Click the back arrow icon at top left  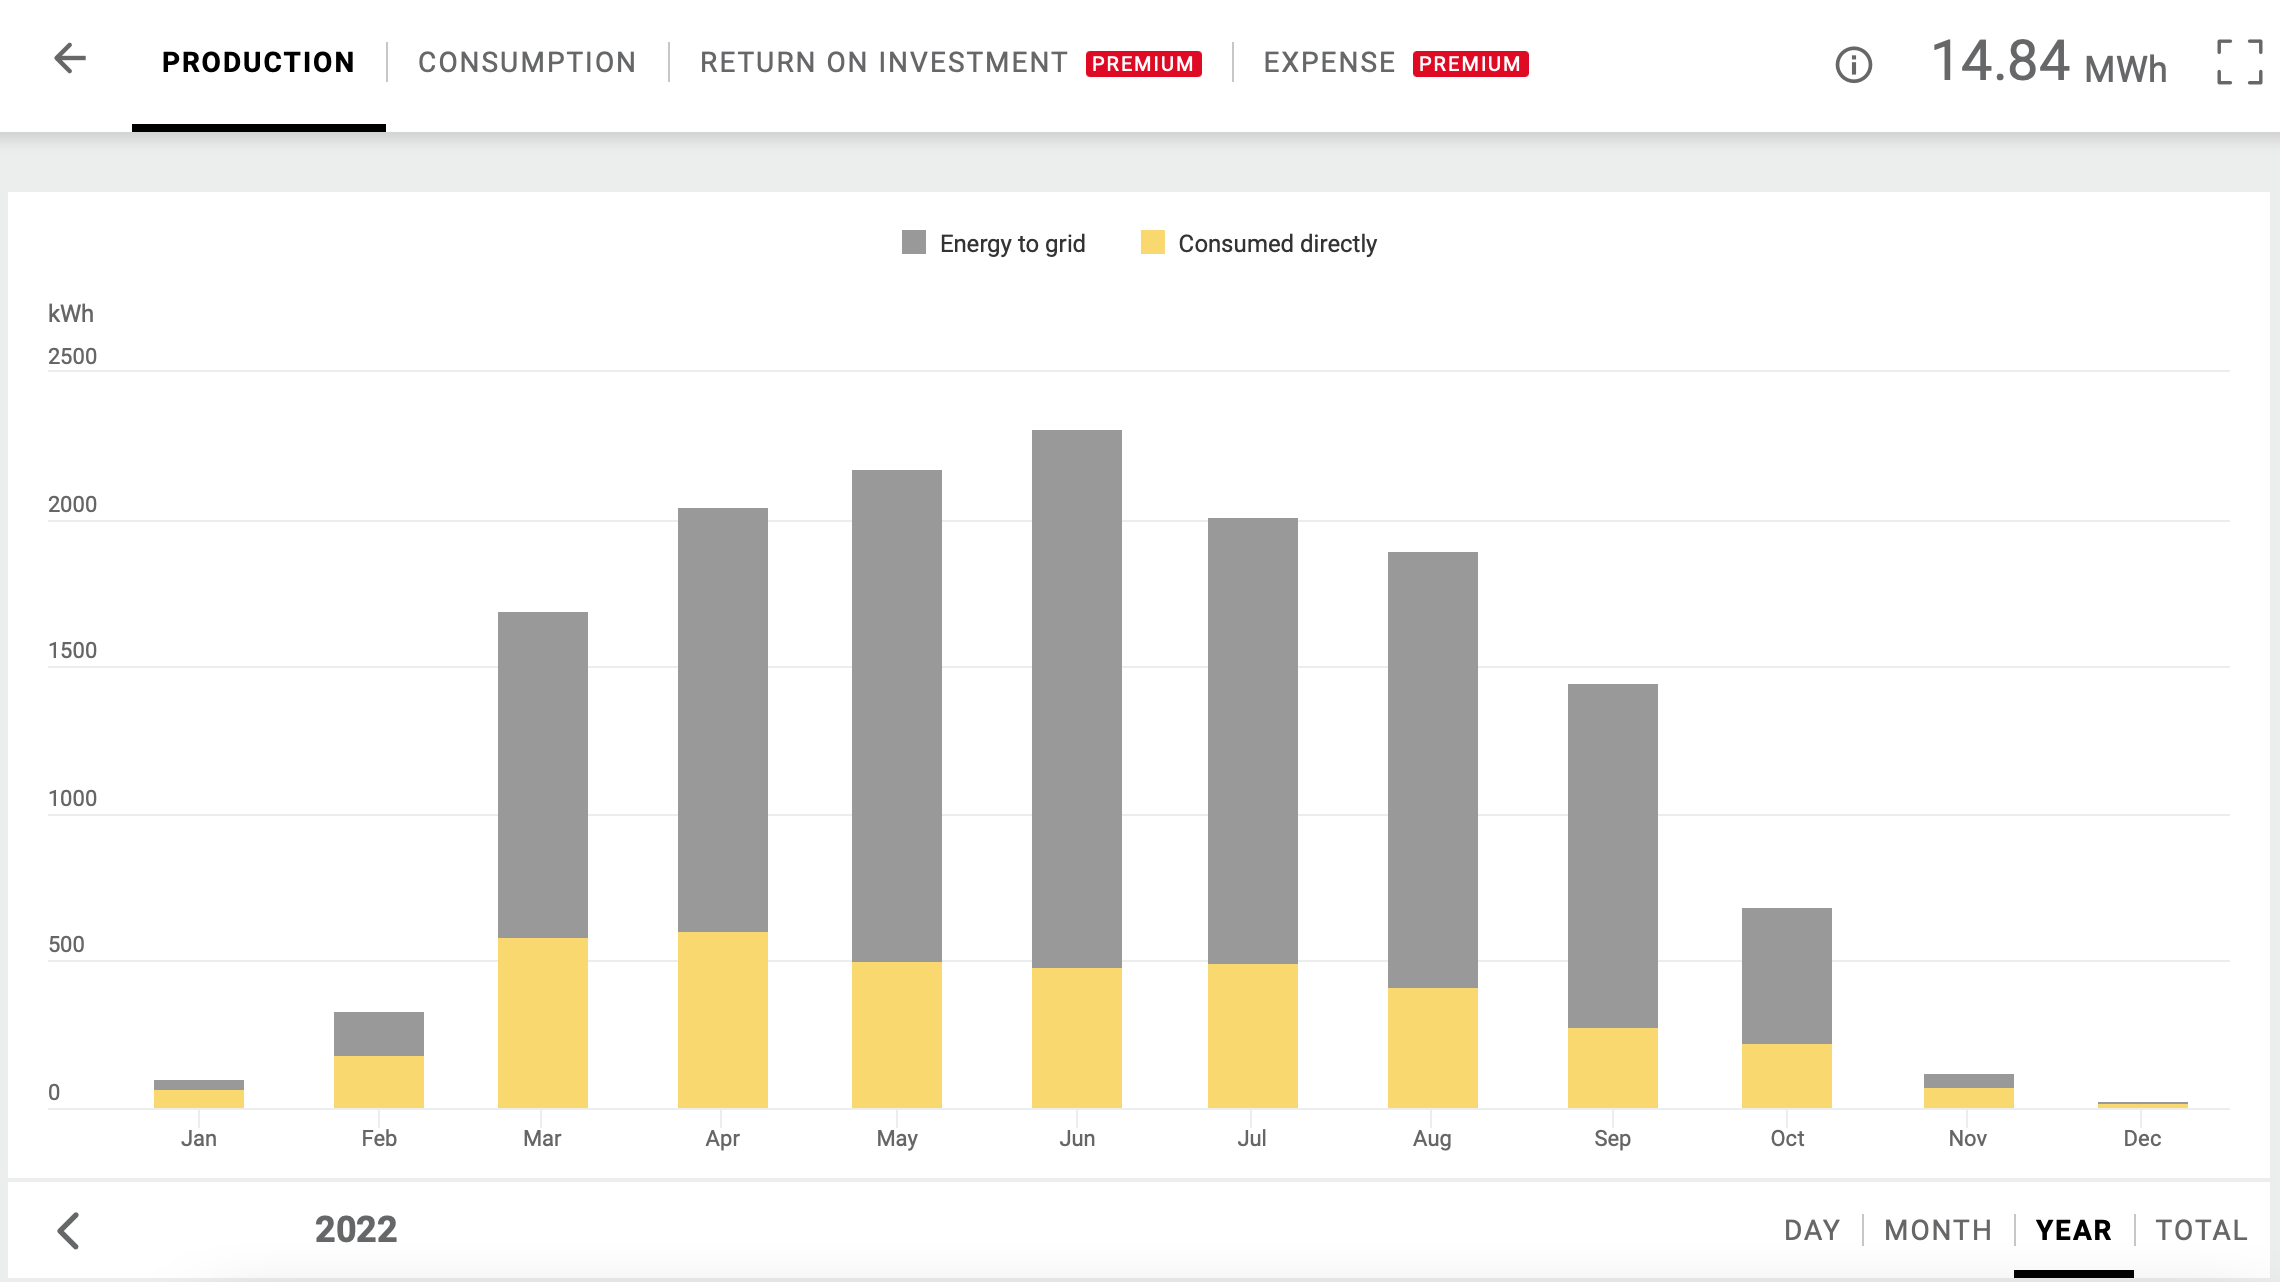70,59
